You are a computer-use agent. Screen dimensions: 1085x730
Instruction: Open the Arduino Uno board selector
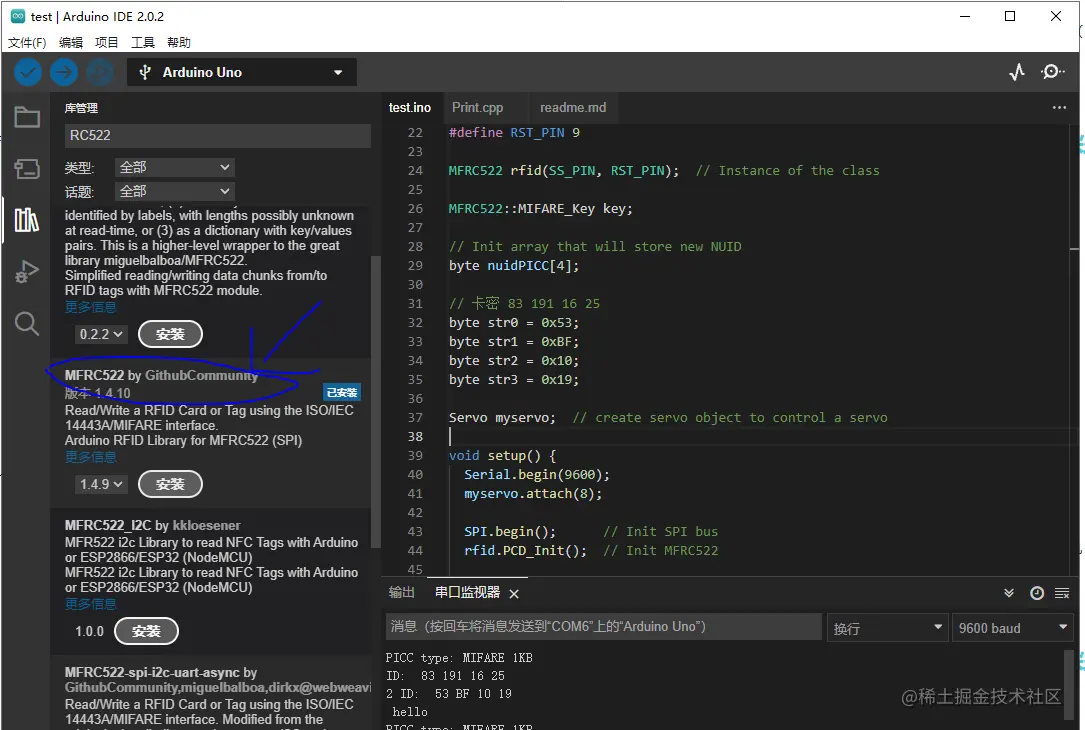pyautogui.click(x=241, y=72)
